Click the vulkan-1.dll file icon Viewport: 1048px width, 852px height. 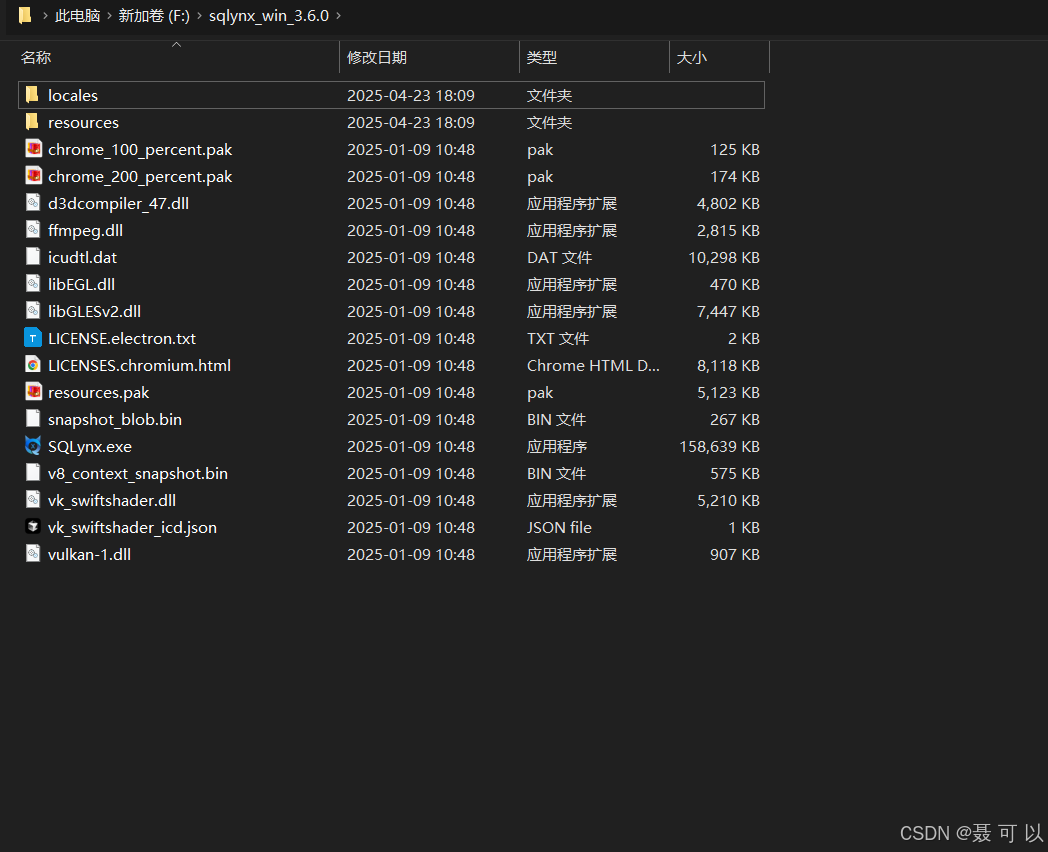(x=33, y=553)
